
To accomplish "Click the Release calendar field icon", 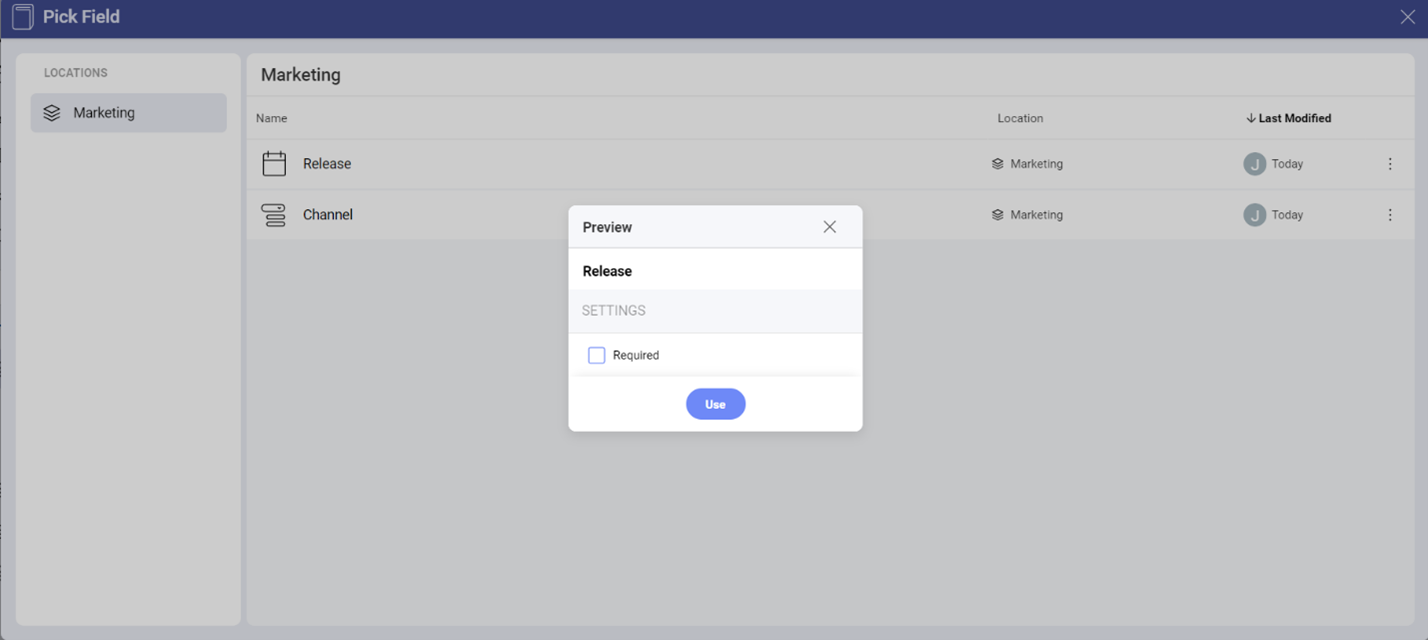I will point(274,164).
